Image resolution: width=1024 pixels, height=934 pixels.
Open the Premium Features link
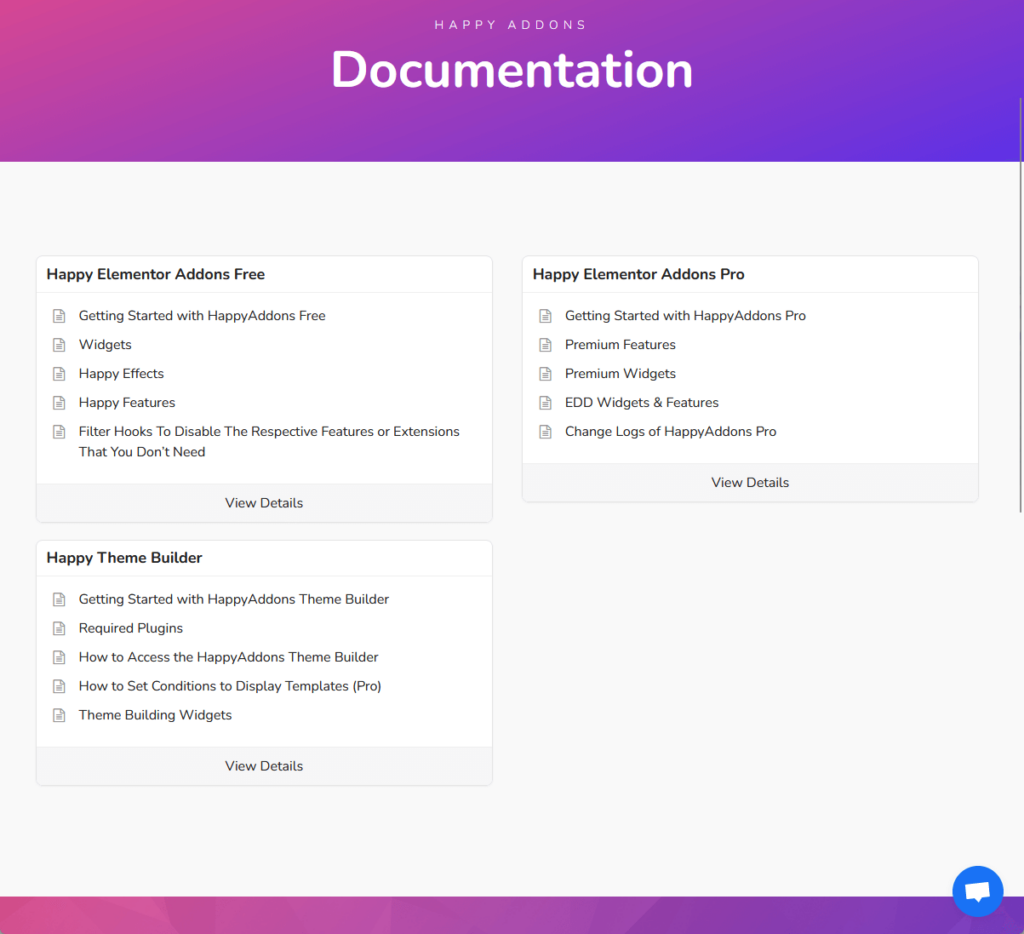(x=620, y=344)
